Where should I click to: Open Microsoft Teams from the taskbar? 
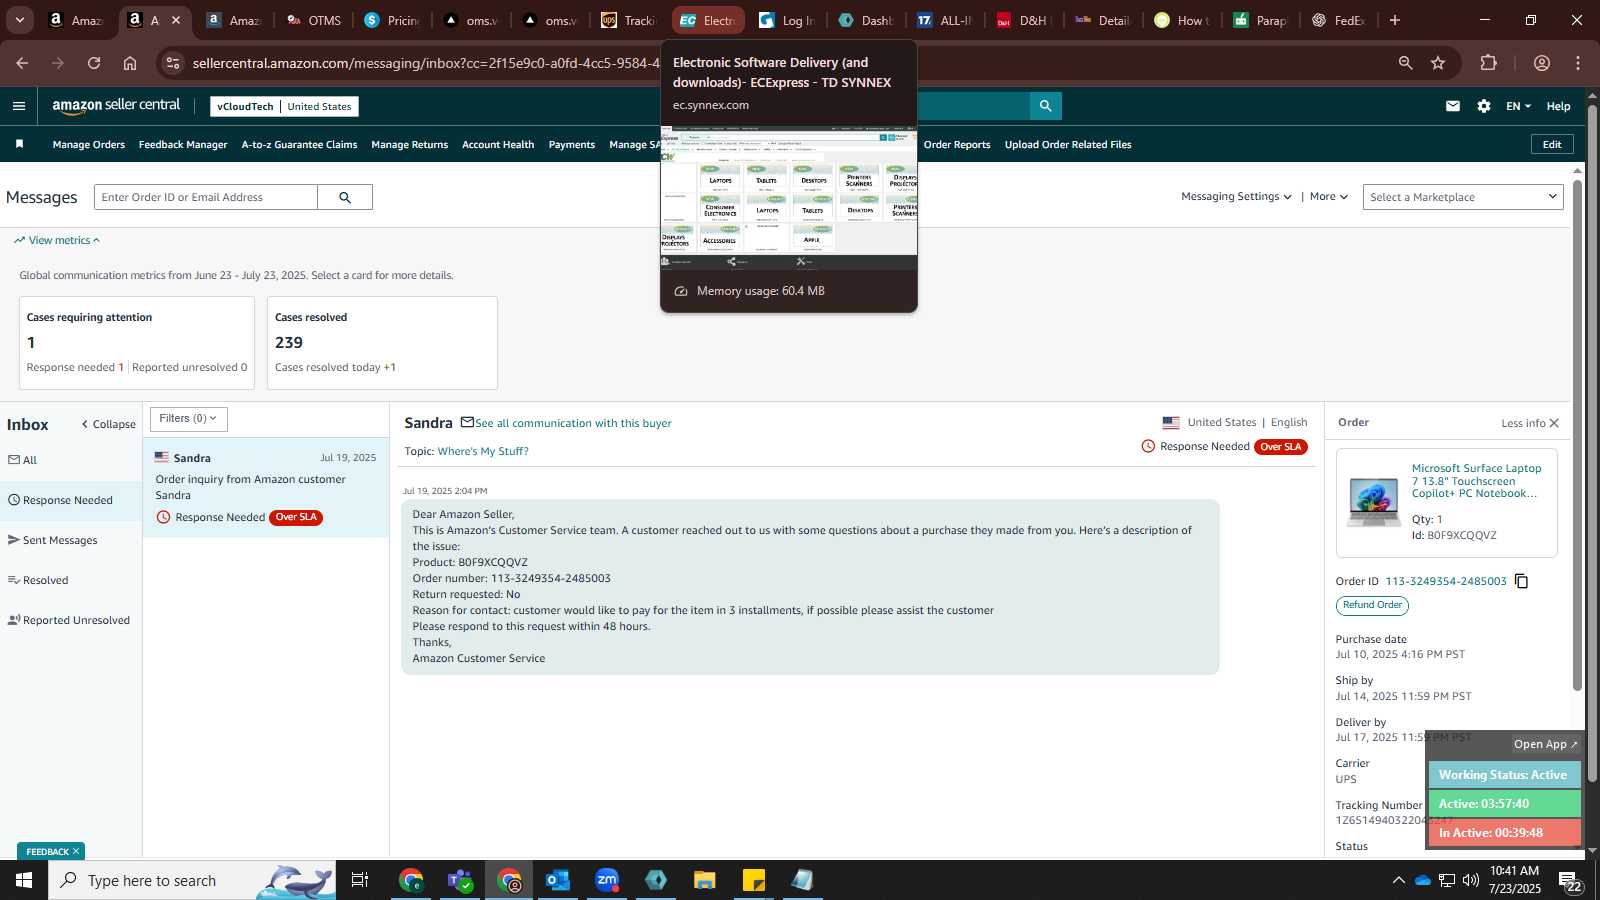(x=460, y=880)
